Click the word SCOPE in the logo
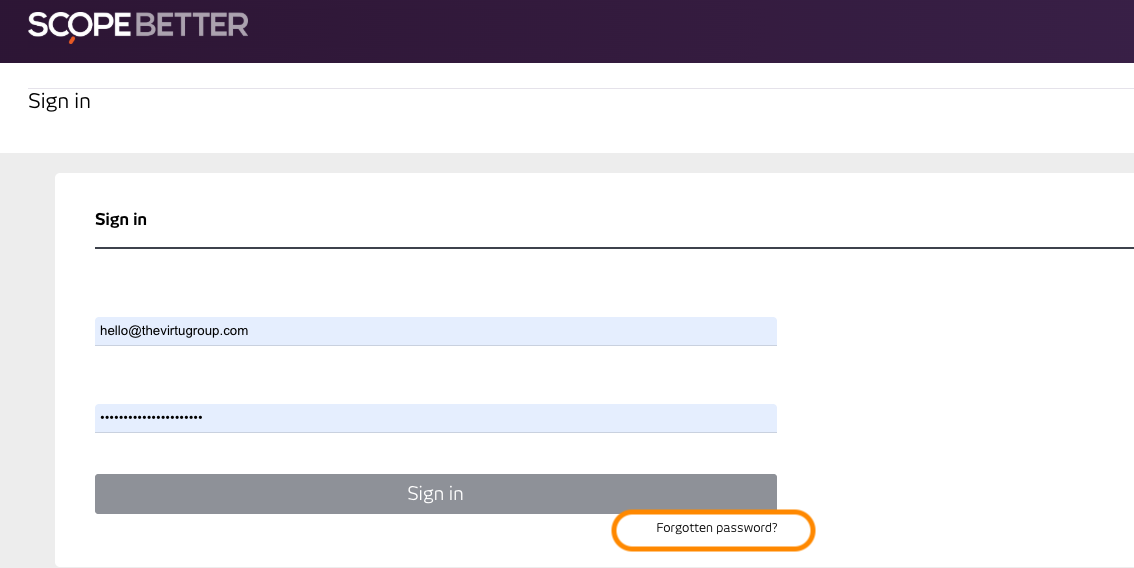 coord(80,25)
